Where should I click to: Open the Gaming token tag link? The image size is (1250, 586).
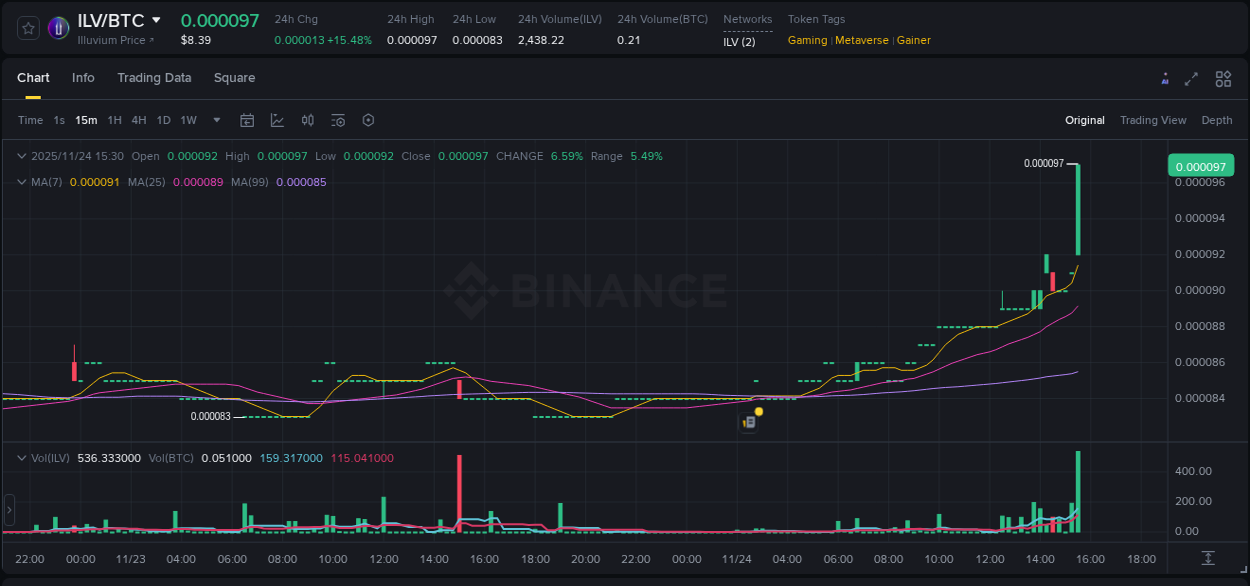tap(807, 40)
